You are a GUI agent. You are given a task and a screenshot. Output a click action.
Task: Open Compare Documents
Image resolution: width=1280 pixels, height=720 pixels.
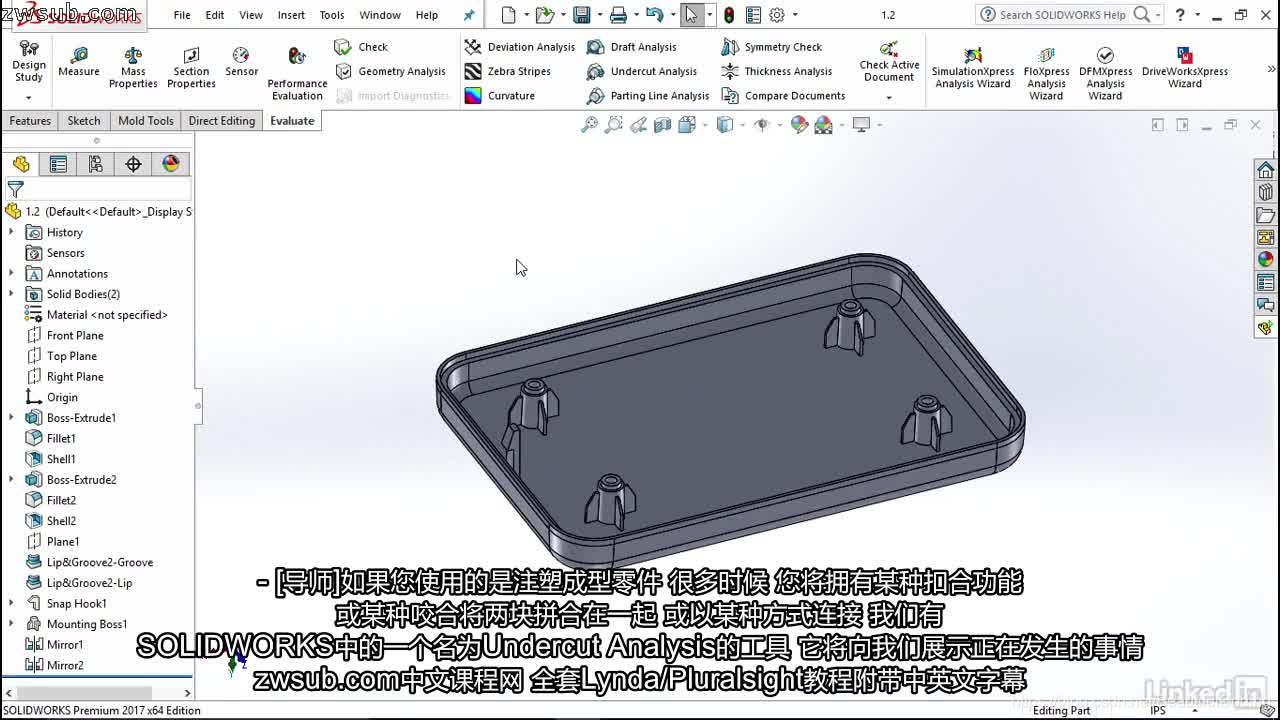783,96
